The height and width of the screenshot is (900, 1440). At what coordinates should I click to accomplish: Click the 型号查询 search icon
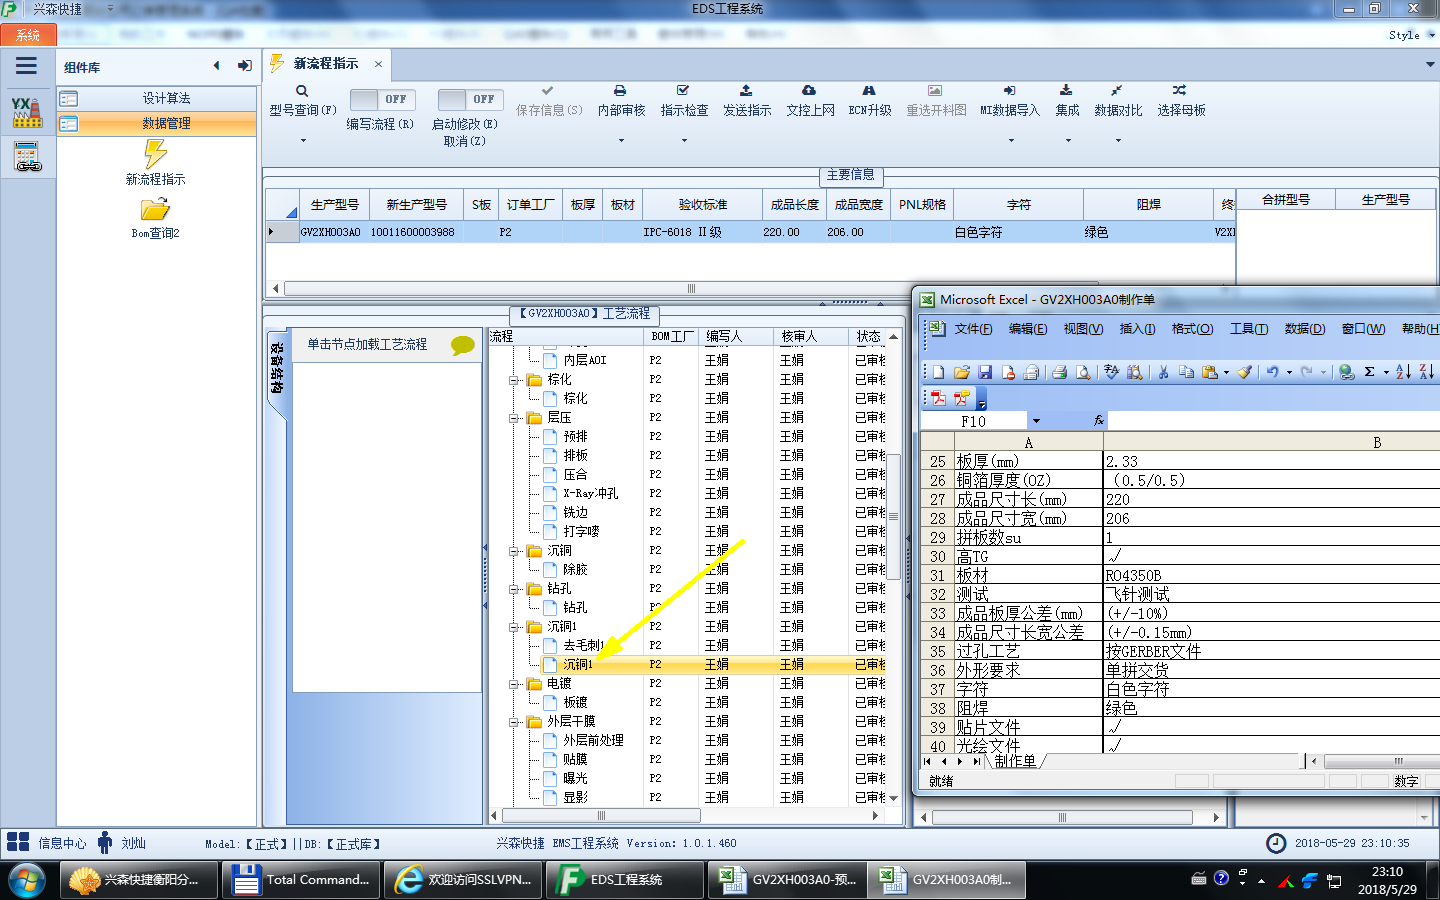pos(302,91)
